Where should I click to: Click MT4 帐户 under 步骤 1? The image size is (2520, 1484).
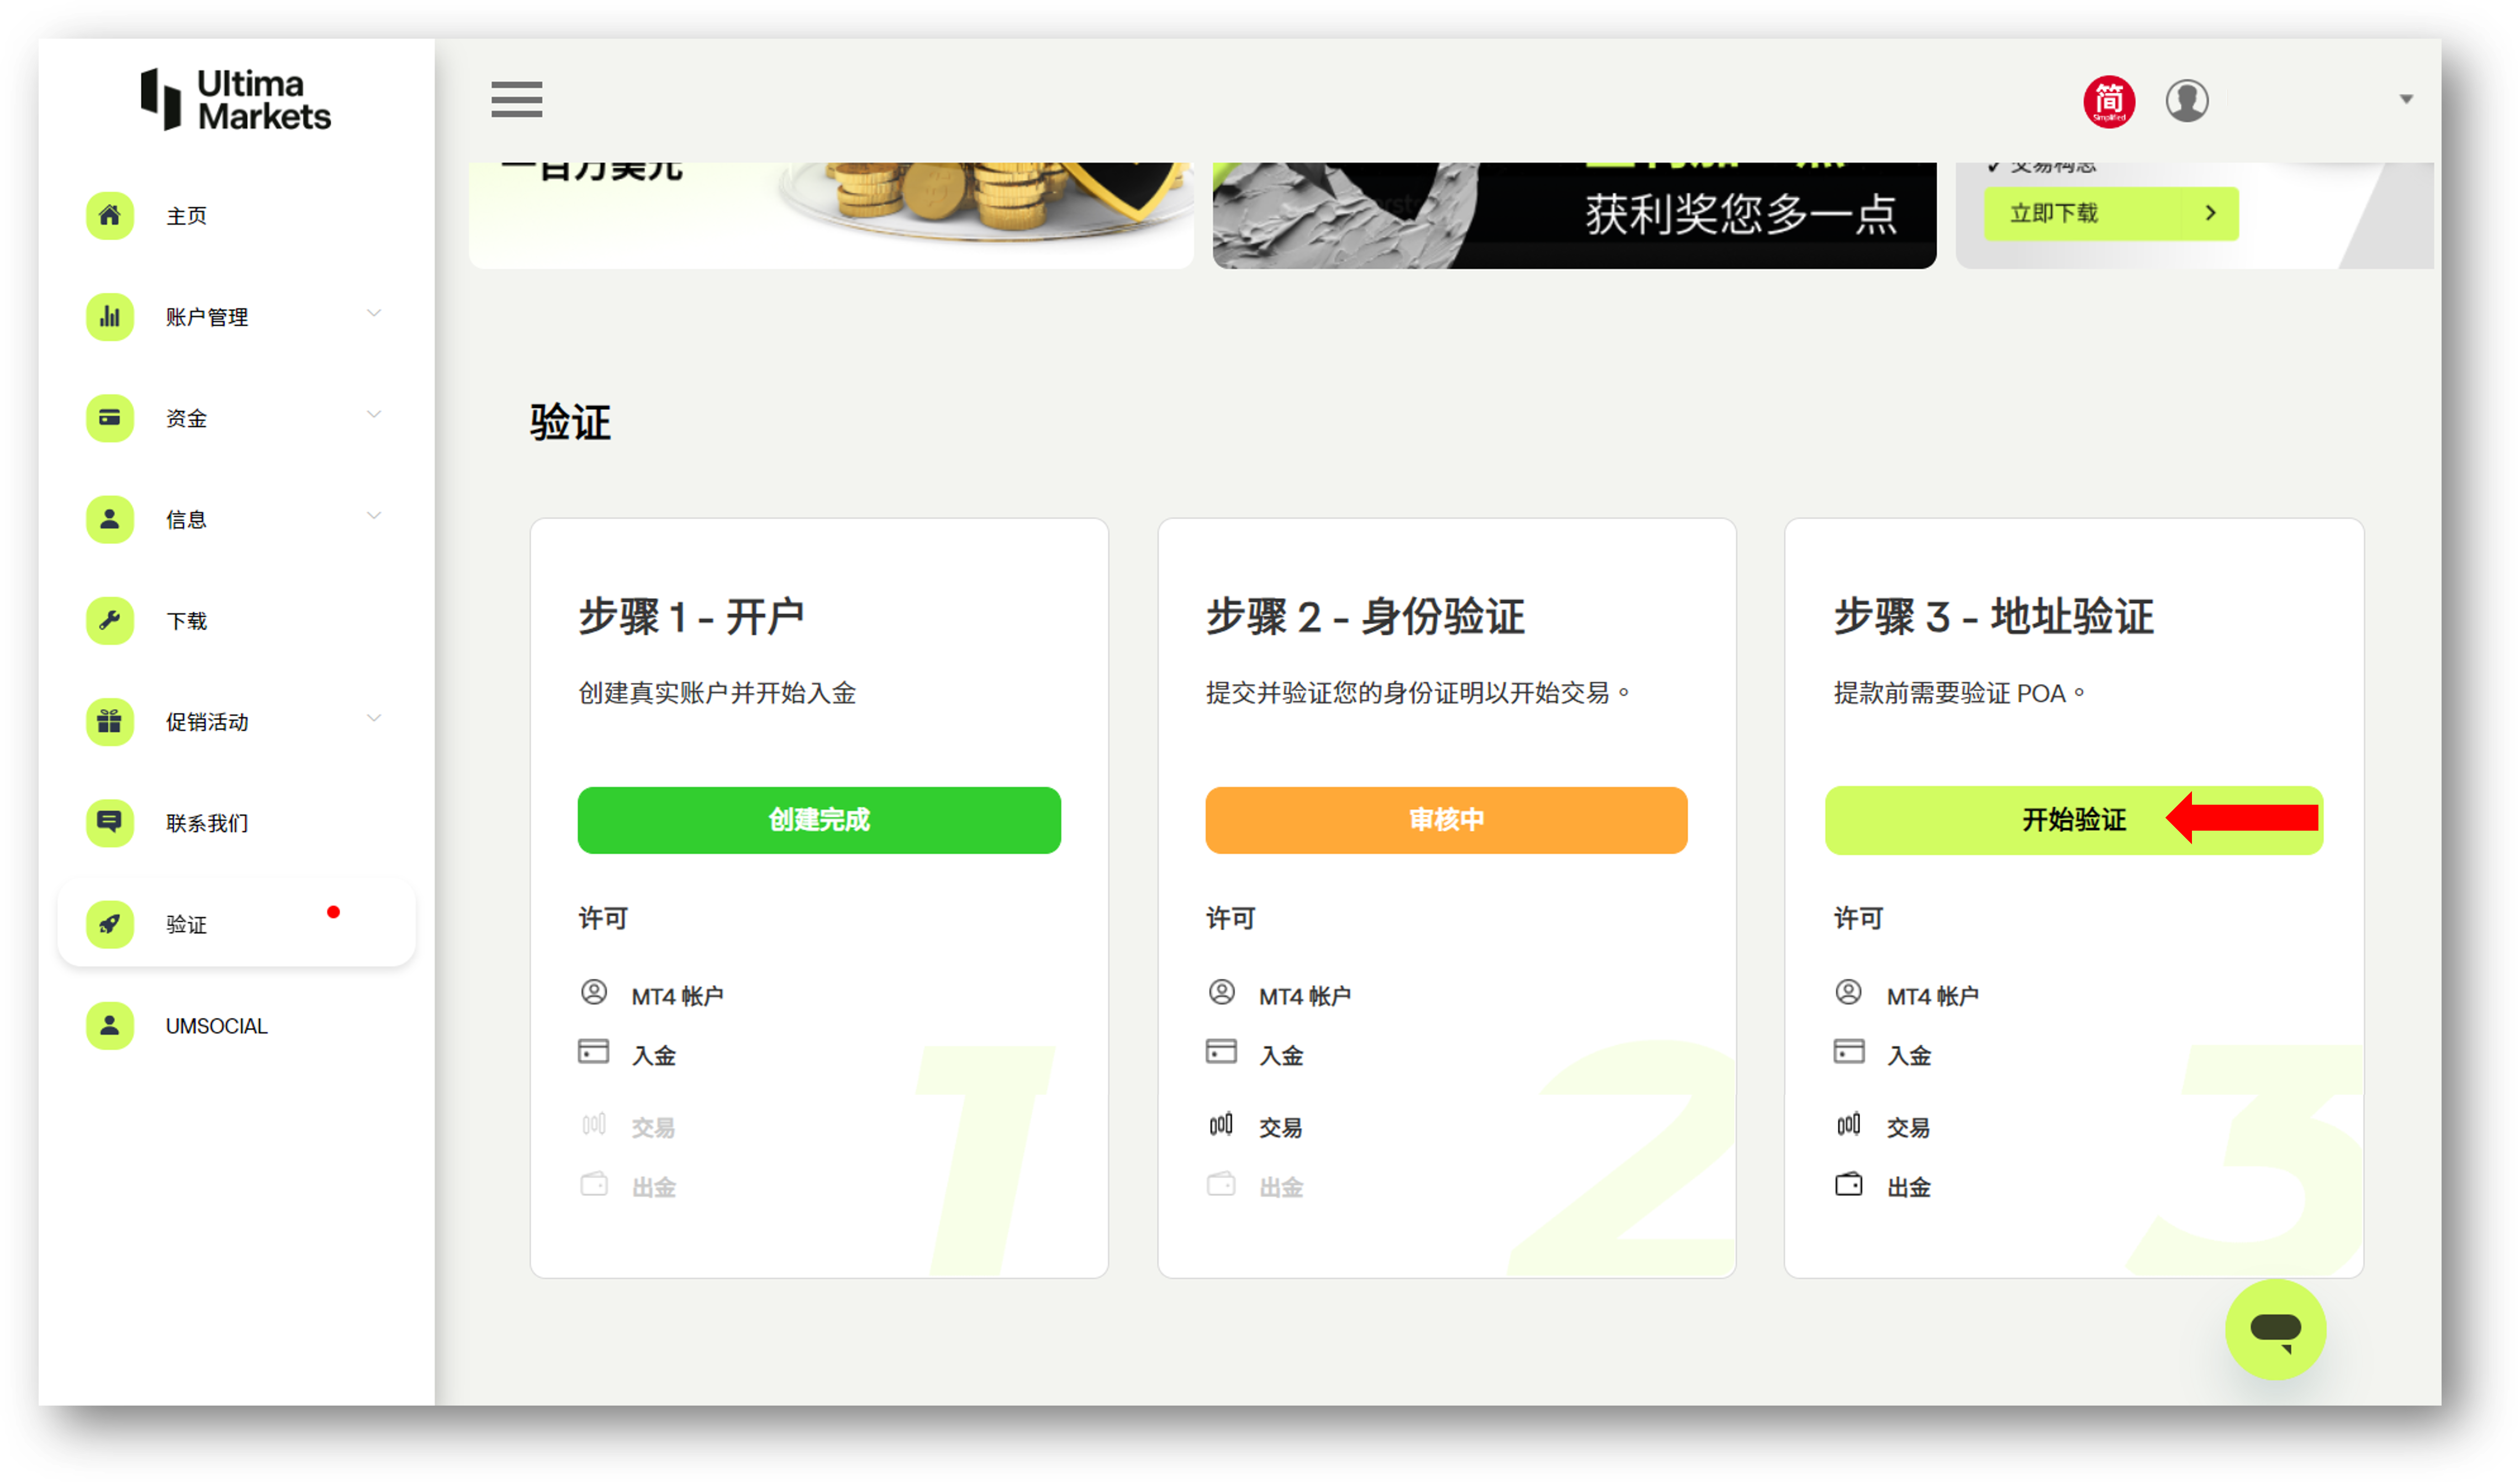tap(677, 996)
